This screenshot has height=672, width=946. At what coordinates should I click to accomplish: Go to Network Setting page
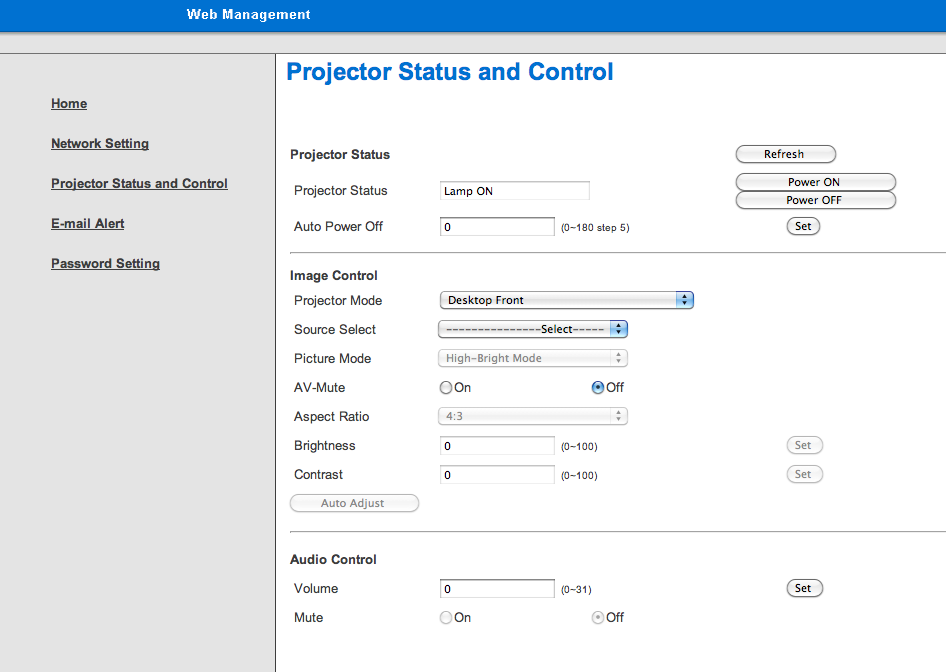pos(100,144)
